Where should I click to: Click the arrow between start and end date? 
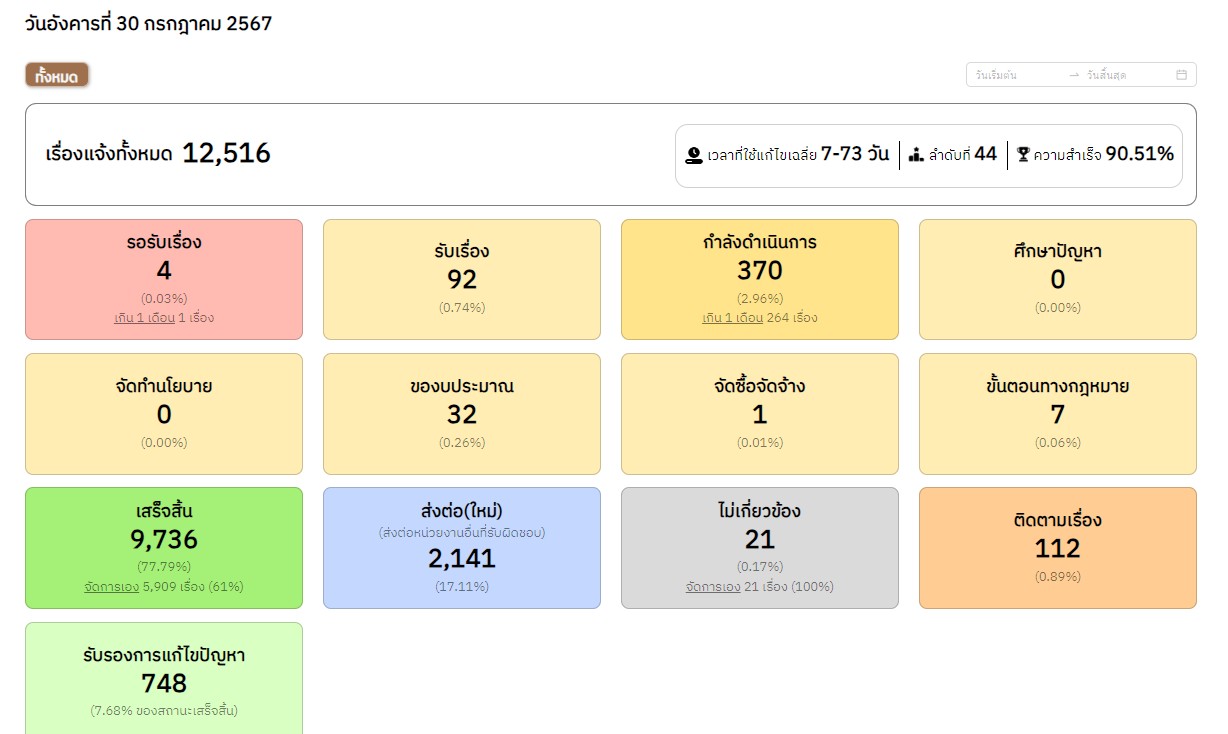(1074, 75)
